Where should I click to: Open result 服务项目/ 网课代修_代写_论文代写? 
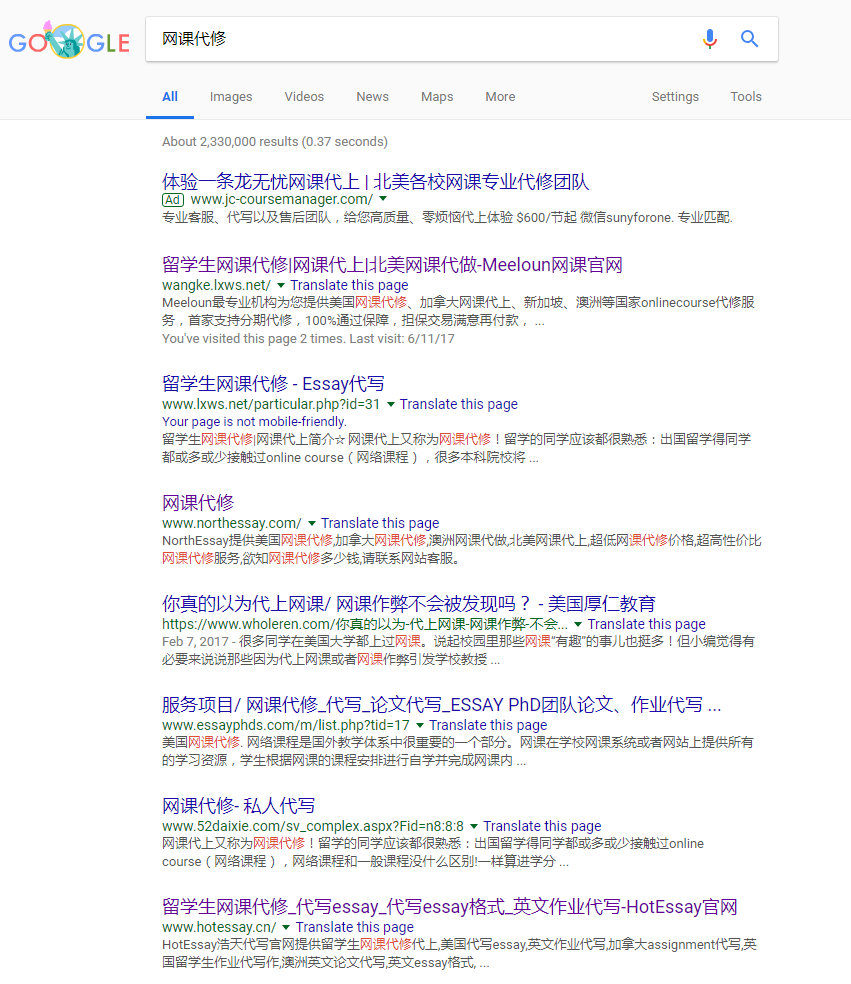tap(441, 705)
